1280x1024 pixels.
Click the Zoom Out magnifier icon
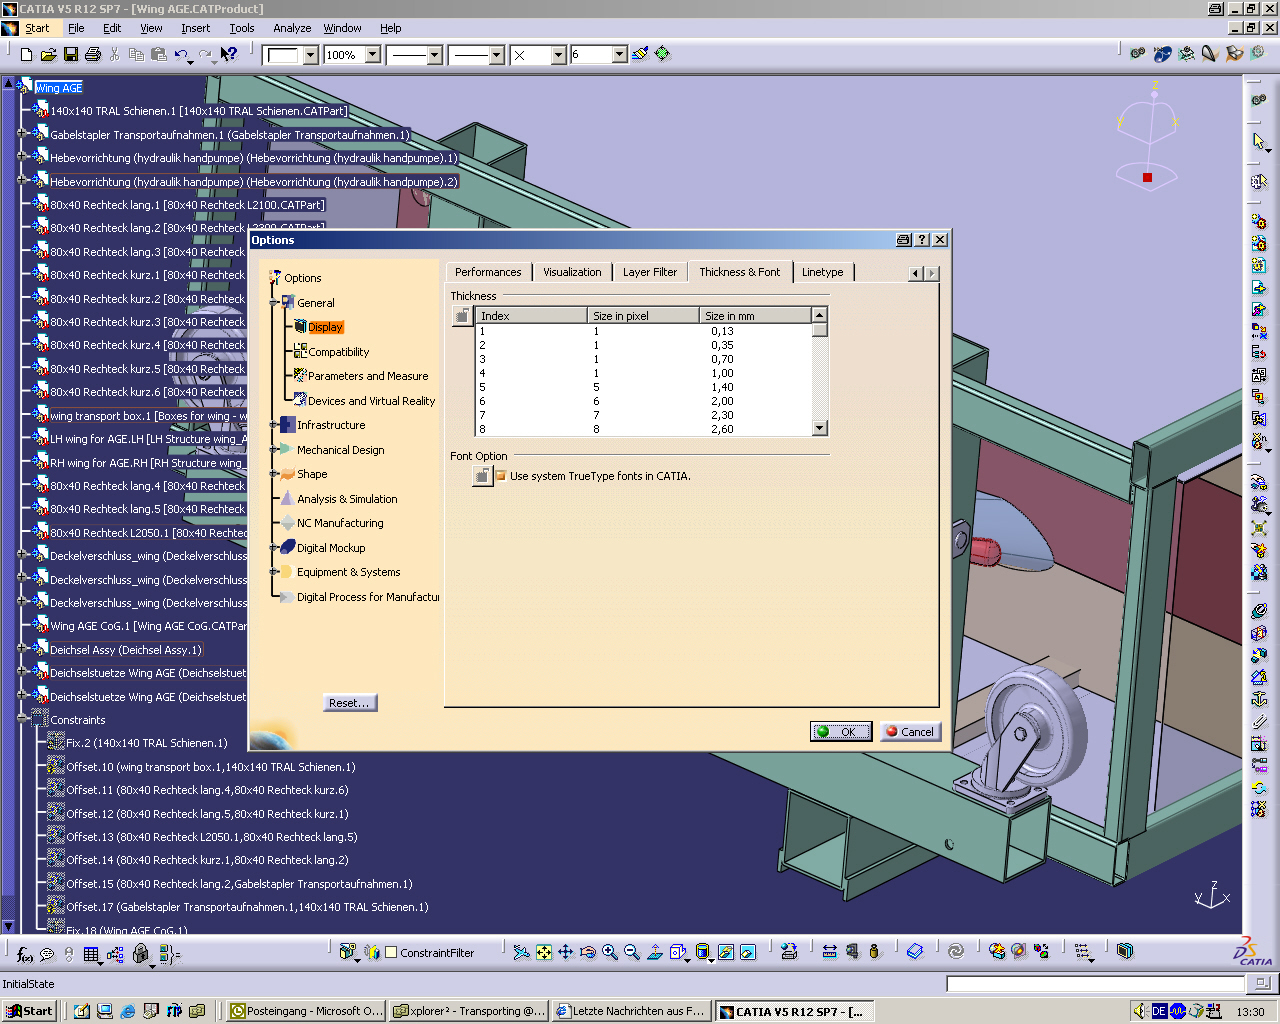coord(631,952)
